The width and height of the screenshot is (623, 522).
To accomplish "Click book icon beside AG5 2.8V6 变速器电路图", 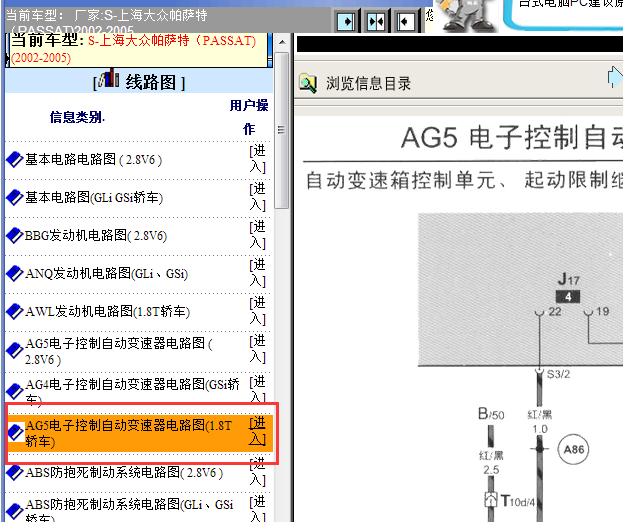I will coord(15,350).
